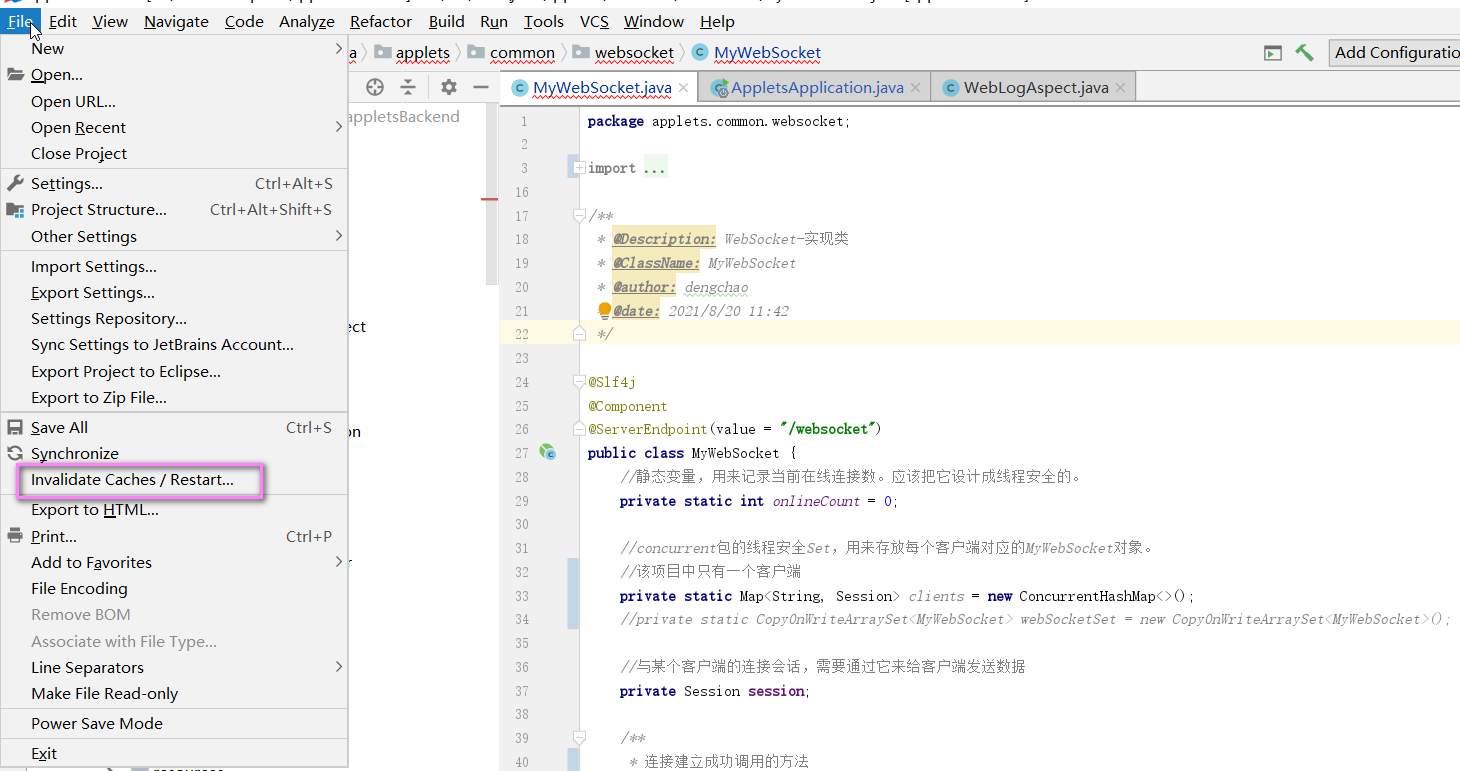
Task: Click the Spring bean gutter icon at line 27
Action: coord(548,452)
